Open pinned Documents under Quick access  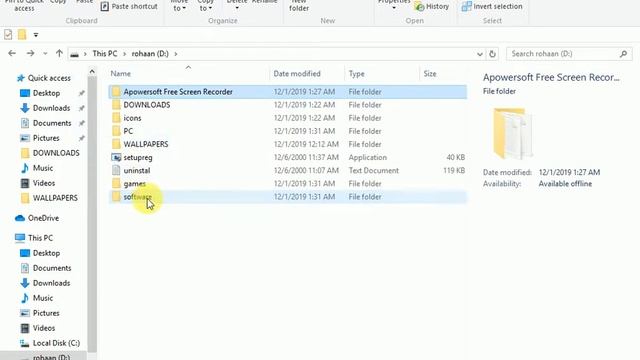coord(52,123)
